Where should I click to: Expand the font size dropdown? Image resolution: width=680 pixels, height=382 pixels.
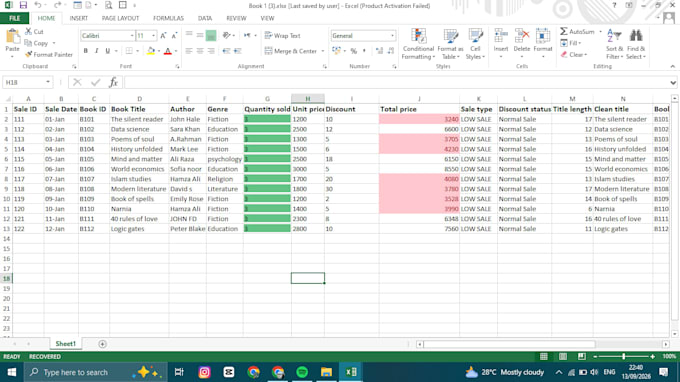(x=154, y=36)
